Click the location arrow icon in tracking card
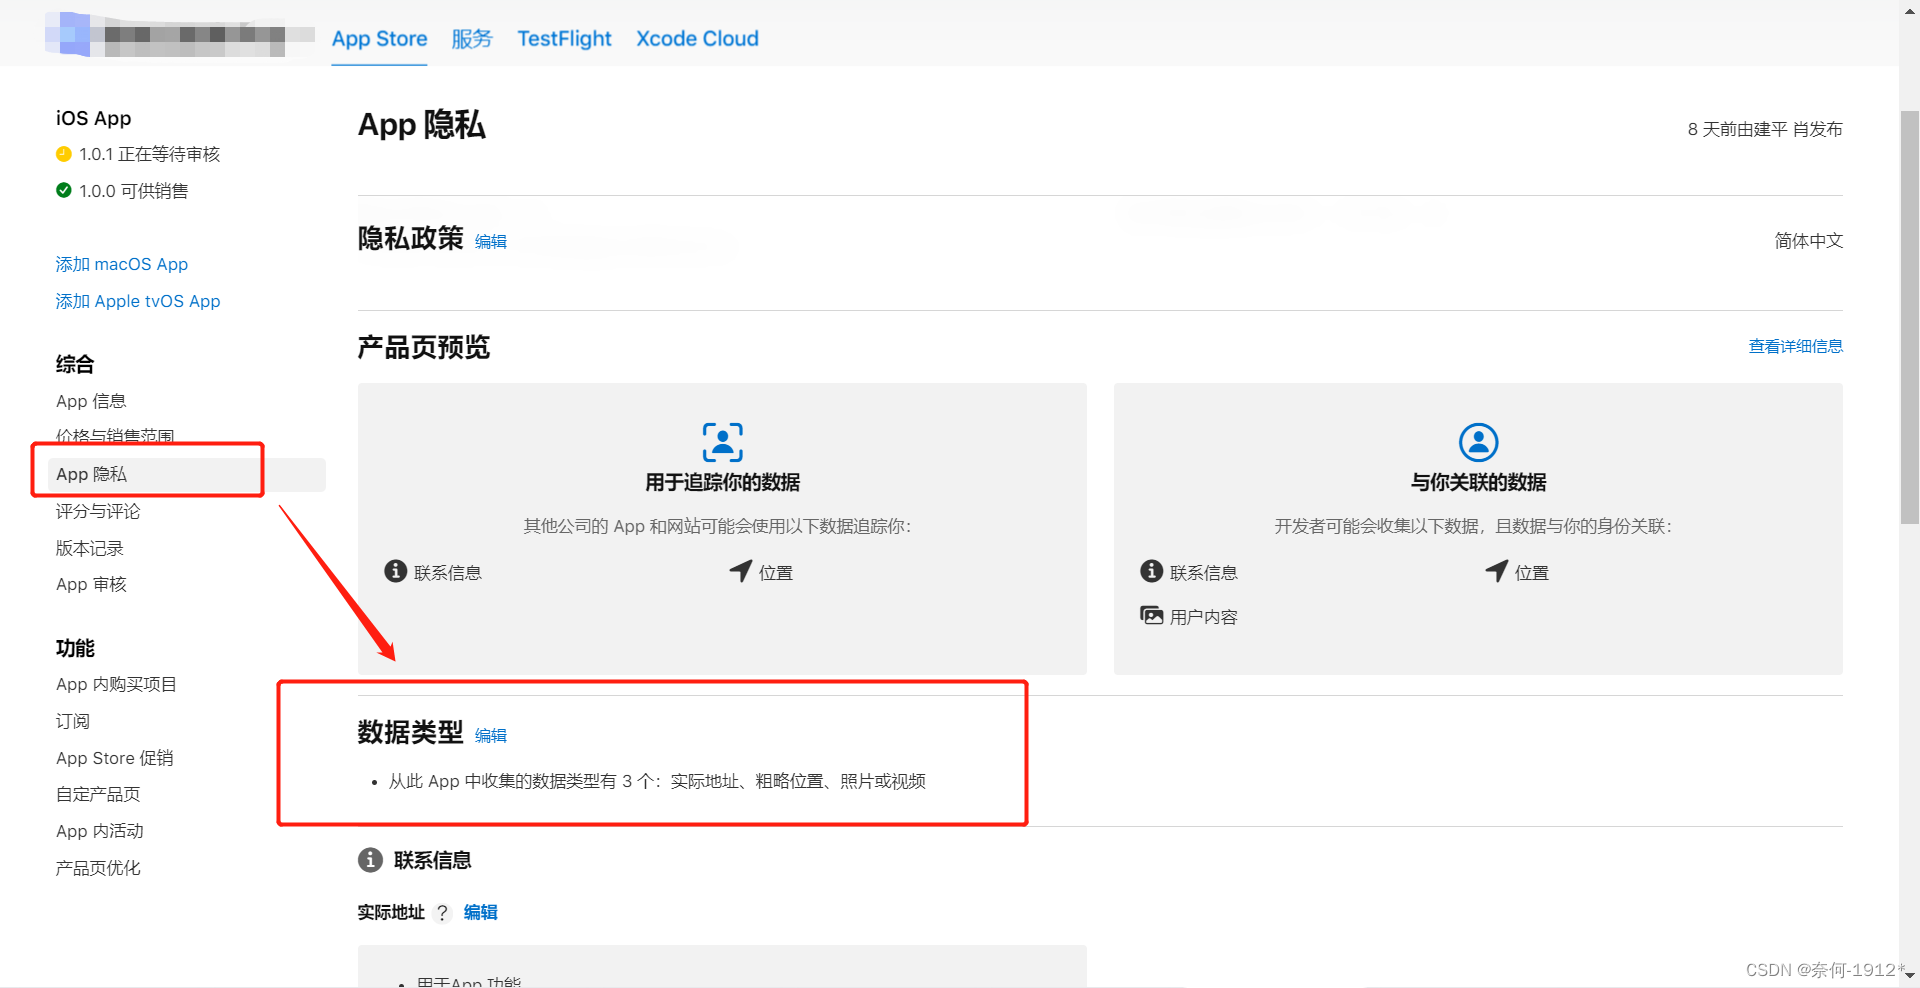 coord(740,571)
